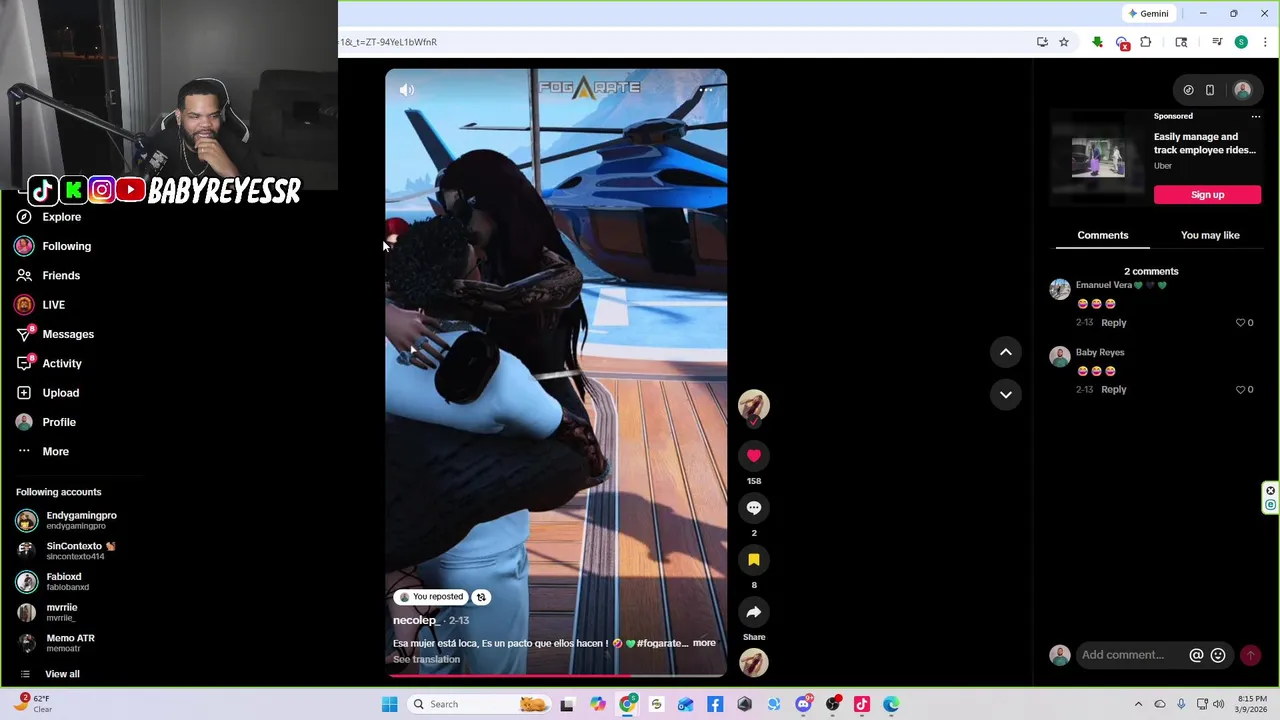The width and height of the screenshot is (1280, 720).
Task: Open spinning sound disc at bottom right of video
Action: coord(754,662)
